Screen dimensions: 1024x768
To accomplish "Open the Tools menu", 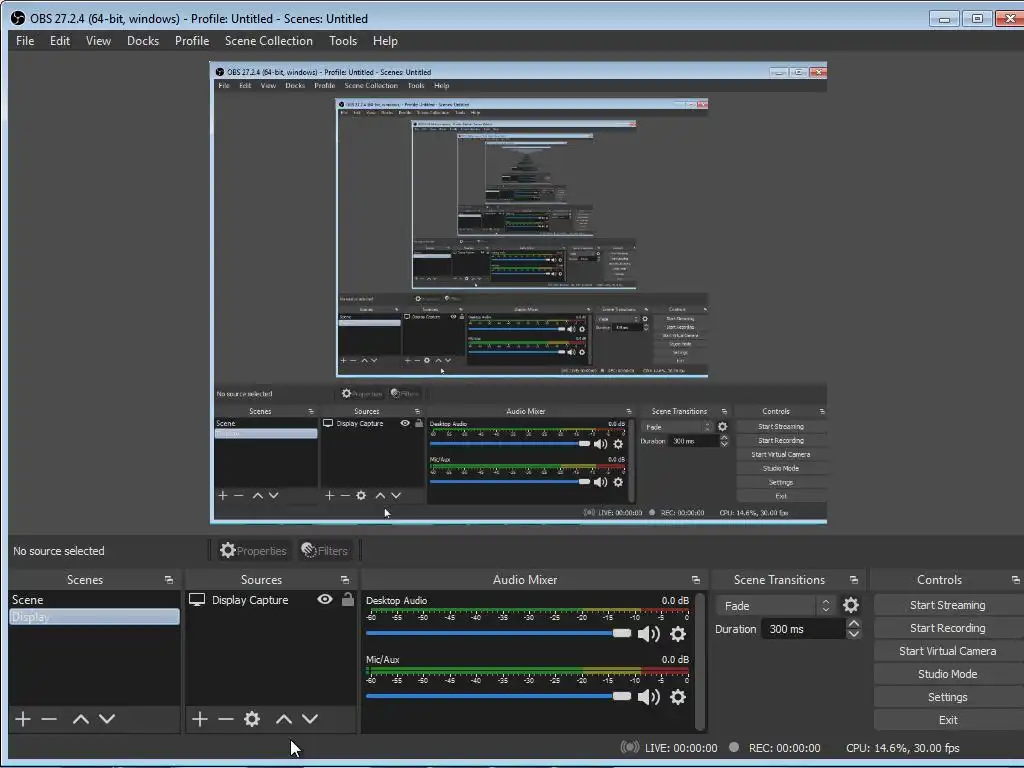I will pyautogui.click(x=343, y=40).
